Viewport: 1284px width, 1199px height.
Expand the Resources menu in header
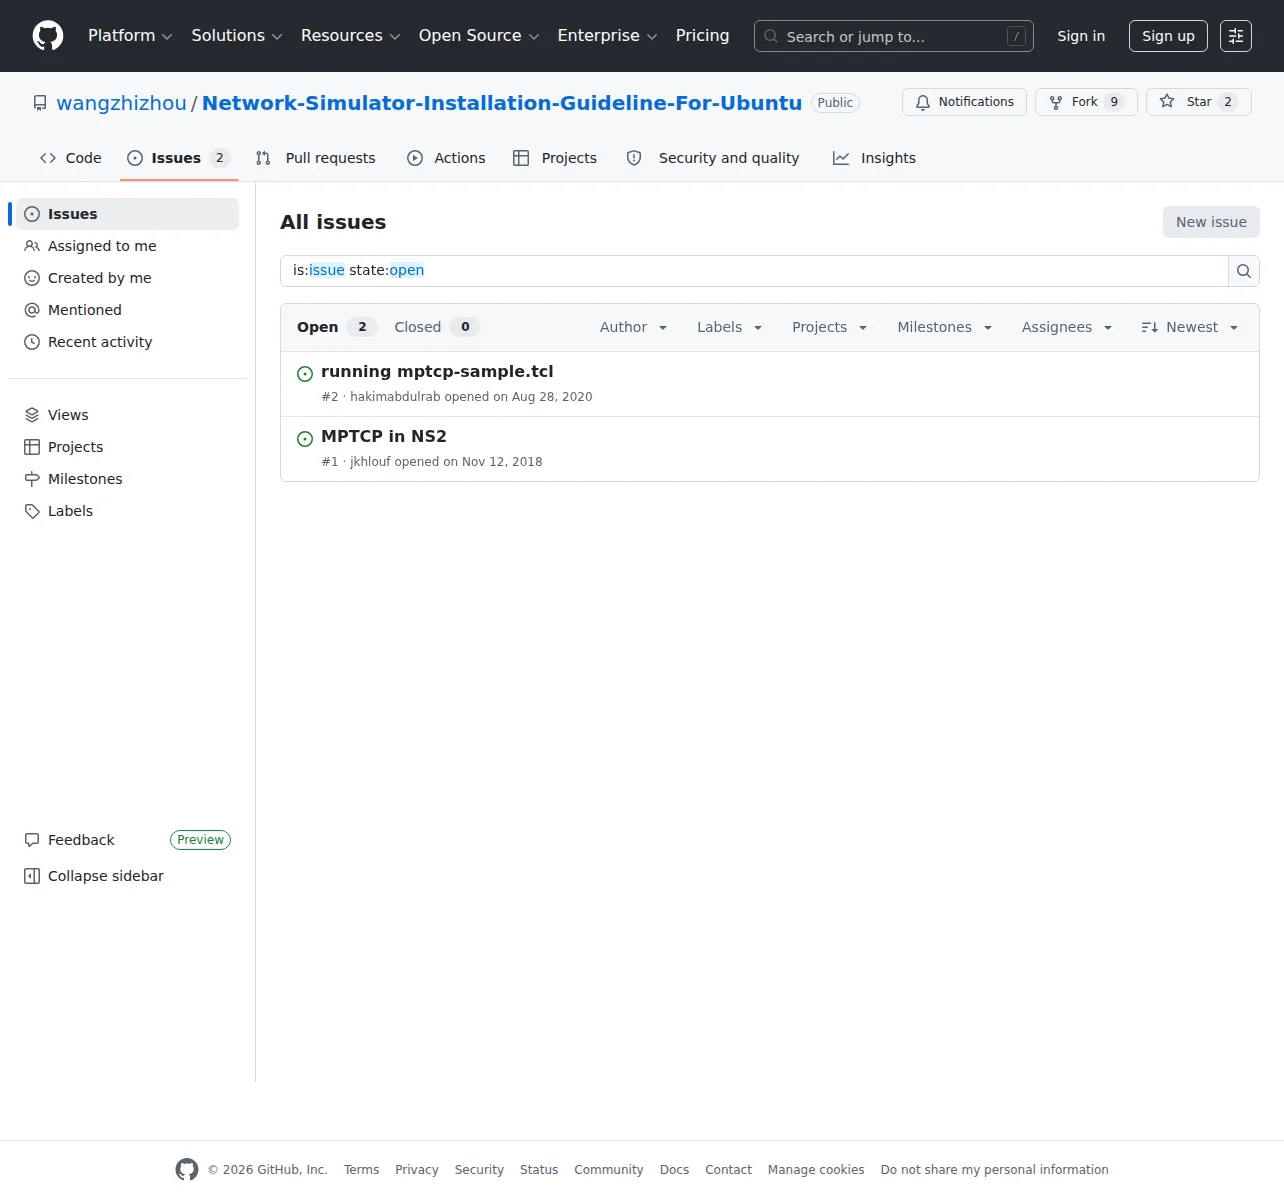click(x=351, y=36)
